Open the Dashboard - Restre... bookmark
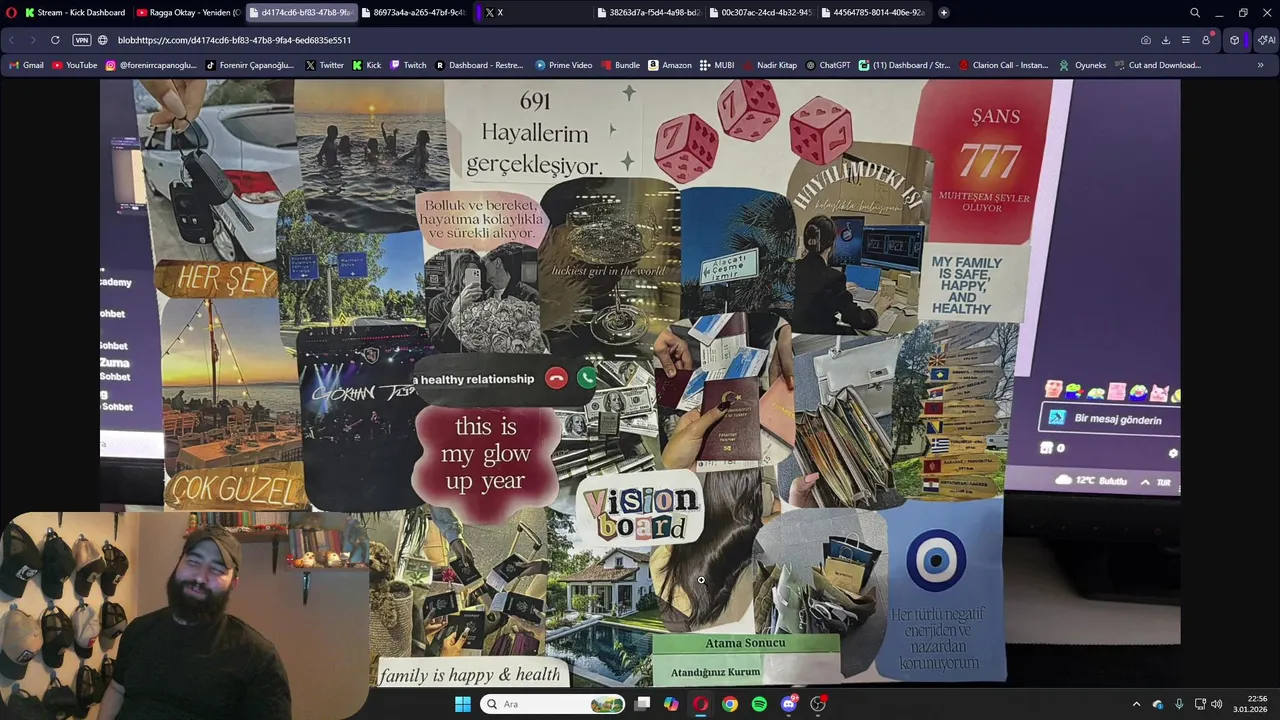The height and width of the screenshot is (720, 1280). 479,65
